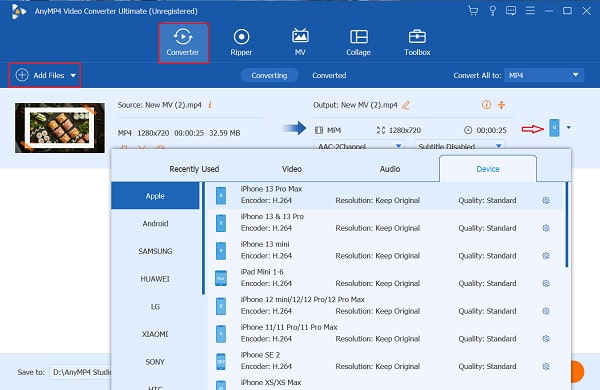Open the MV maker
The width and height of the screenshot is (600, 390).
click(300, 42)
